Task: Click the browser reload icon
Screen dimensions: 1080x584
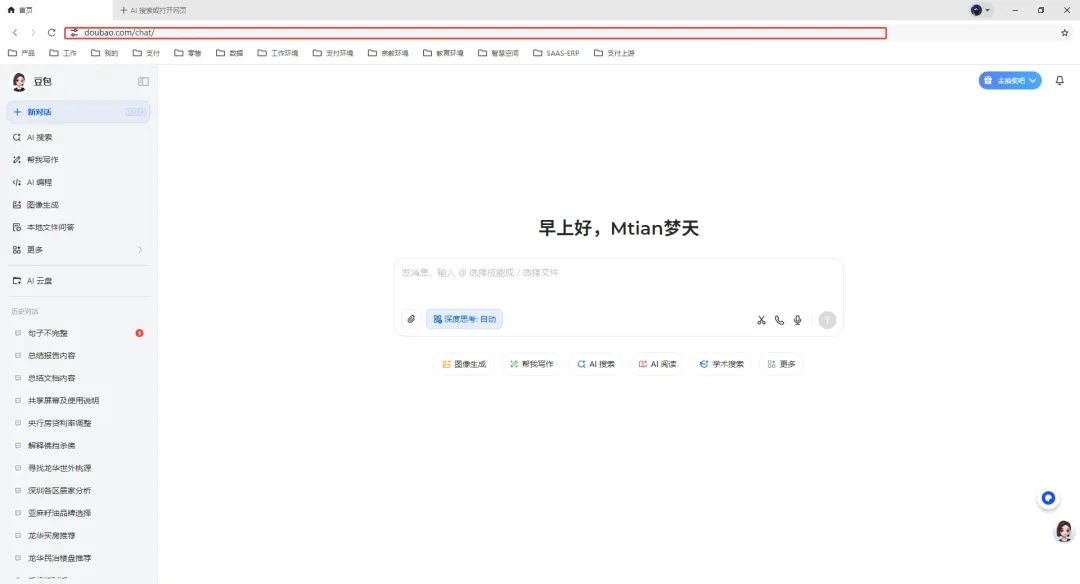Action: tap(51, 33)
